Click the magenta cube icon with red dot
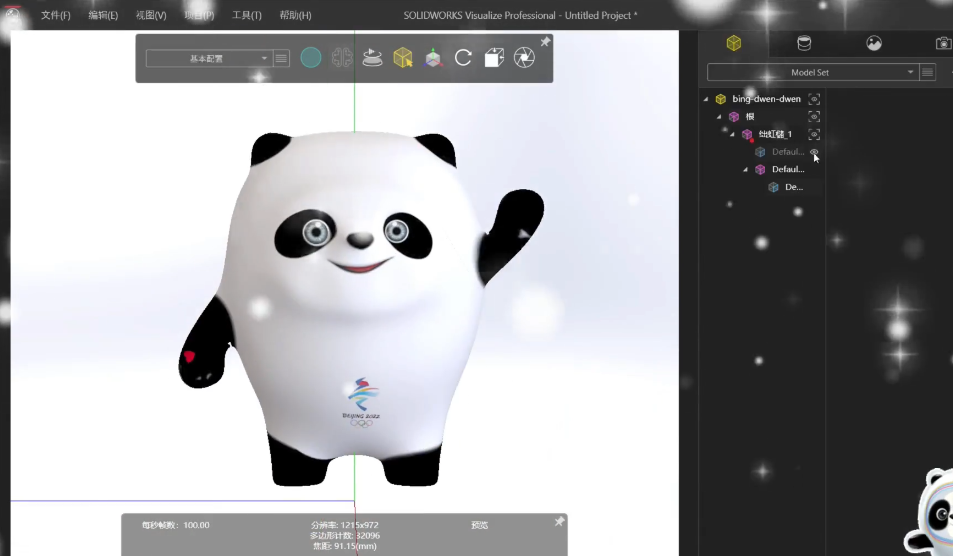This screenshot has width=953, height=556. pos(748,134)
